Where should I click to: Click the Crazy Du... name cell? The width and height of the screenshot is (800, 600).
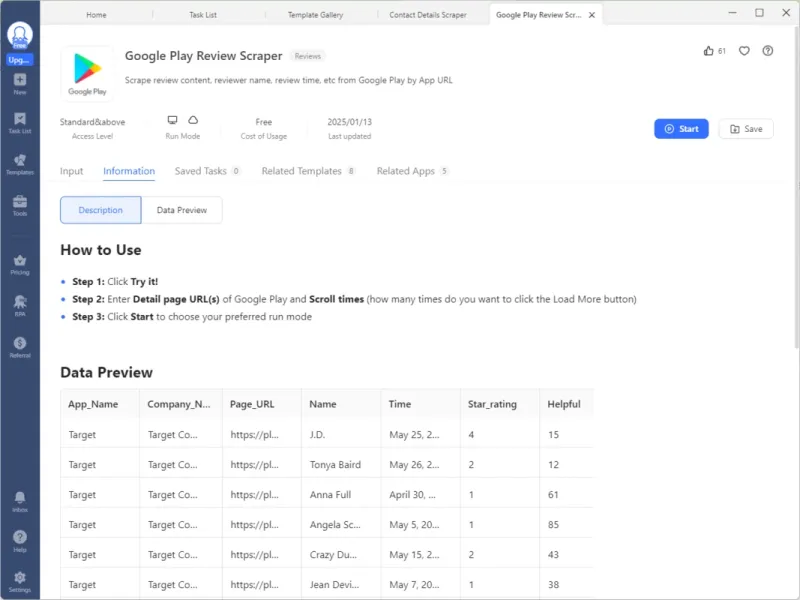(341, 555)
